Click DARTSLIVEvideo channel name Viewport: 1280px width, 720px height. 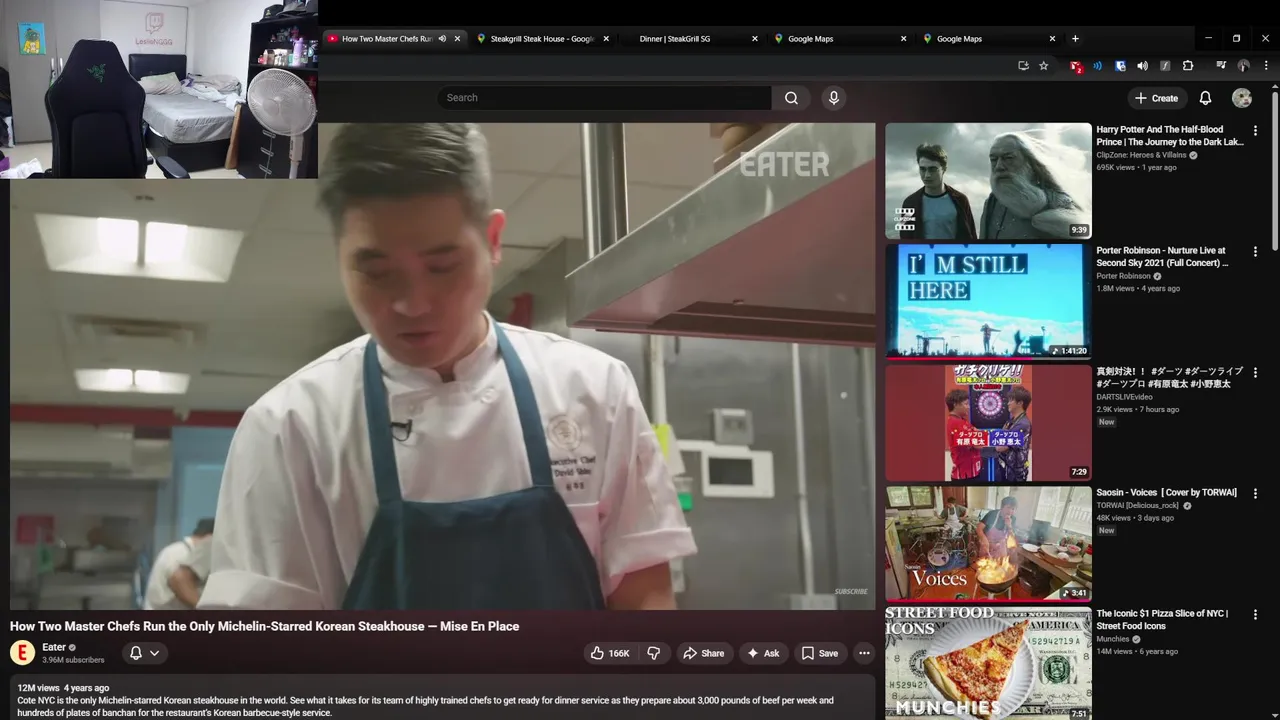(1124, 397)
